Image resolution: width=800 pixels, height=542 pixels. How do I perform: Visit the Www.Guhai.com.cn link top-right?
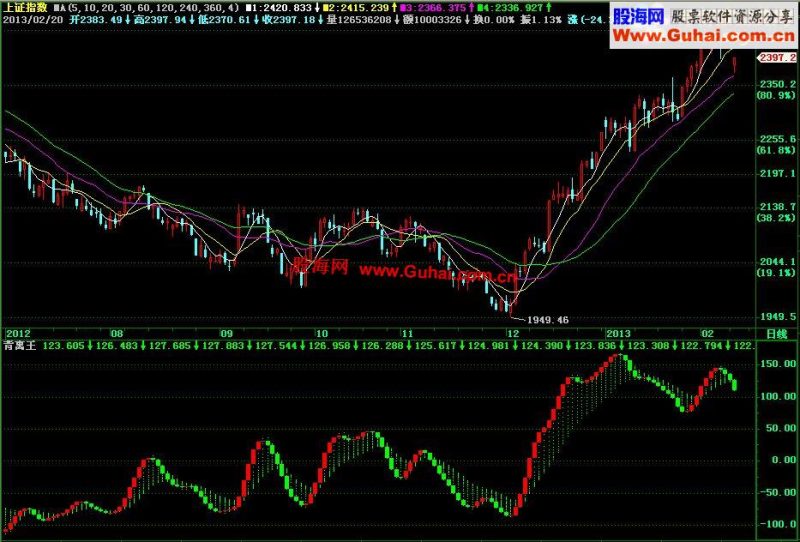tap(704, 36)
